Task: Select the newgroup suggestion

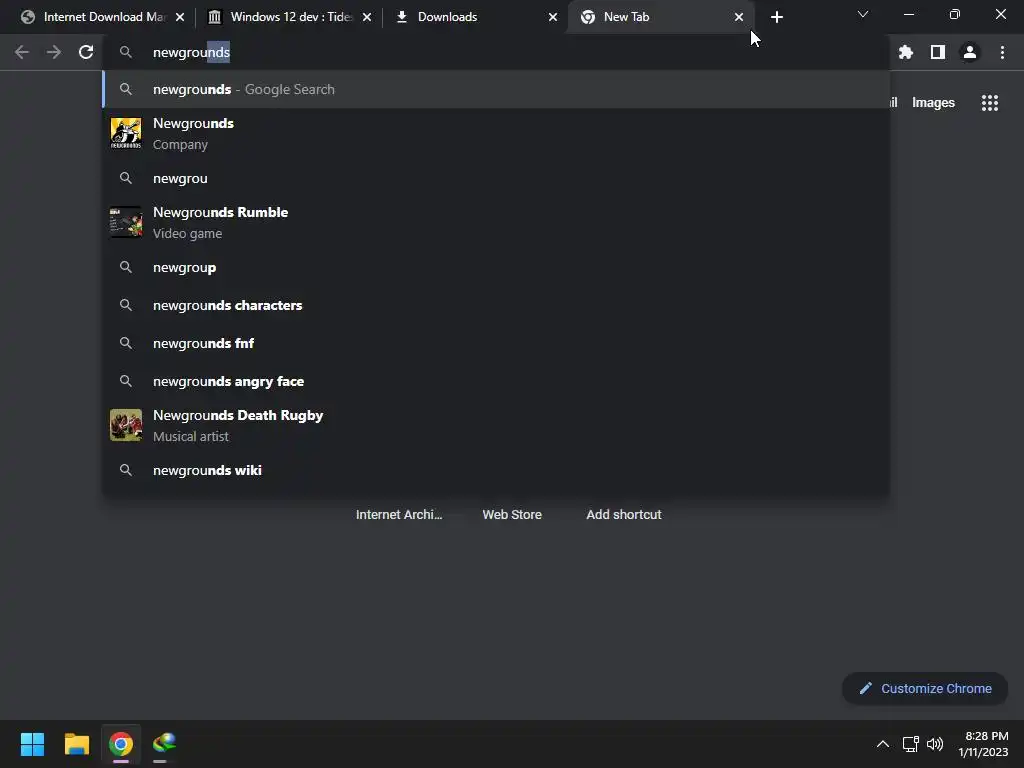Action: click(x=496, y=267)
